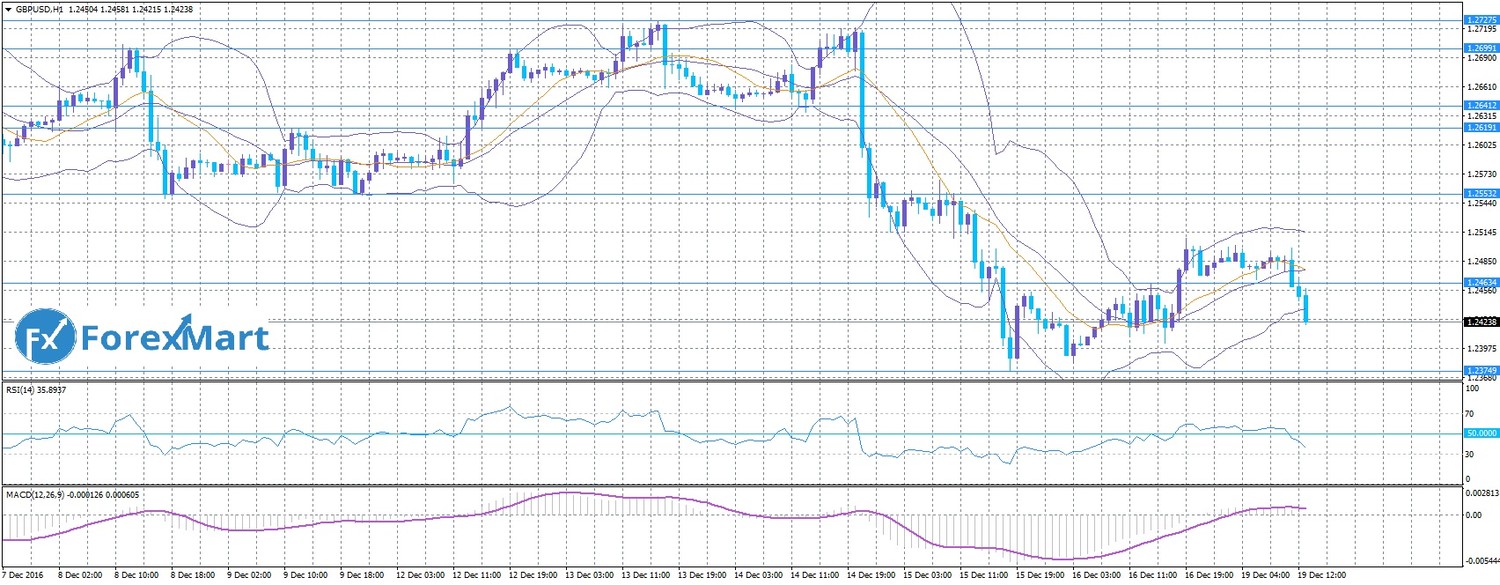Click the ForexMart watermark text
The width and height of the screenshot is (1500, 585).
[x=174, y=338]
